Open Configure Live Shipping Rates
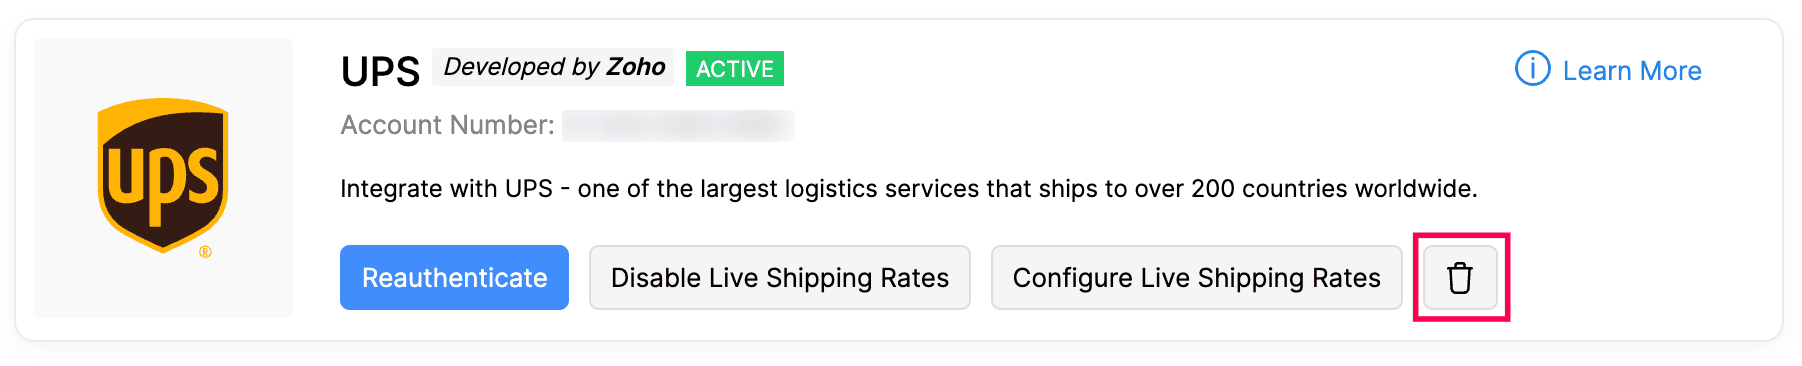The width and height of the screenshot is (1802, 366). [x=1196, y=278]
